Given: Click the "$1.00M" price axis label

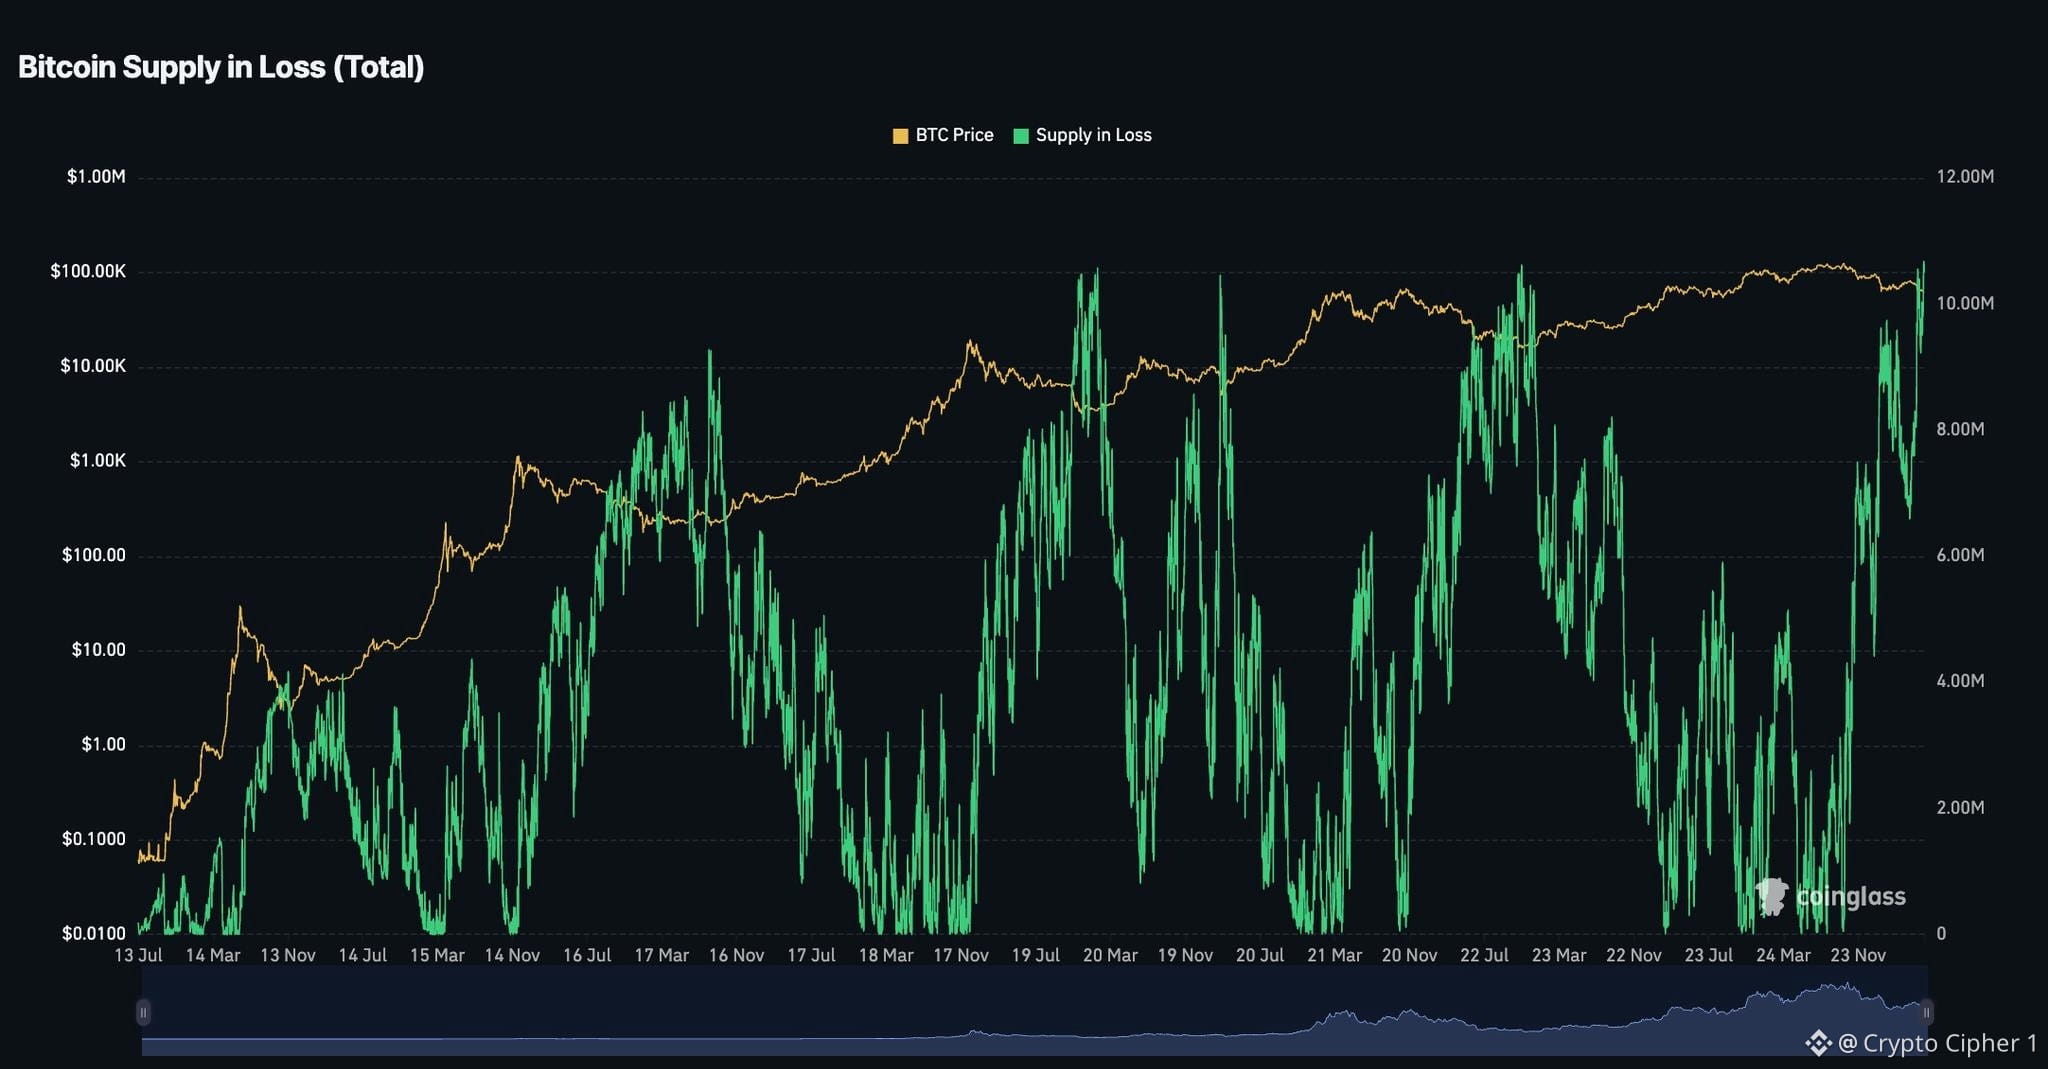Looking at the screenshot, I should 96,177.
